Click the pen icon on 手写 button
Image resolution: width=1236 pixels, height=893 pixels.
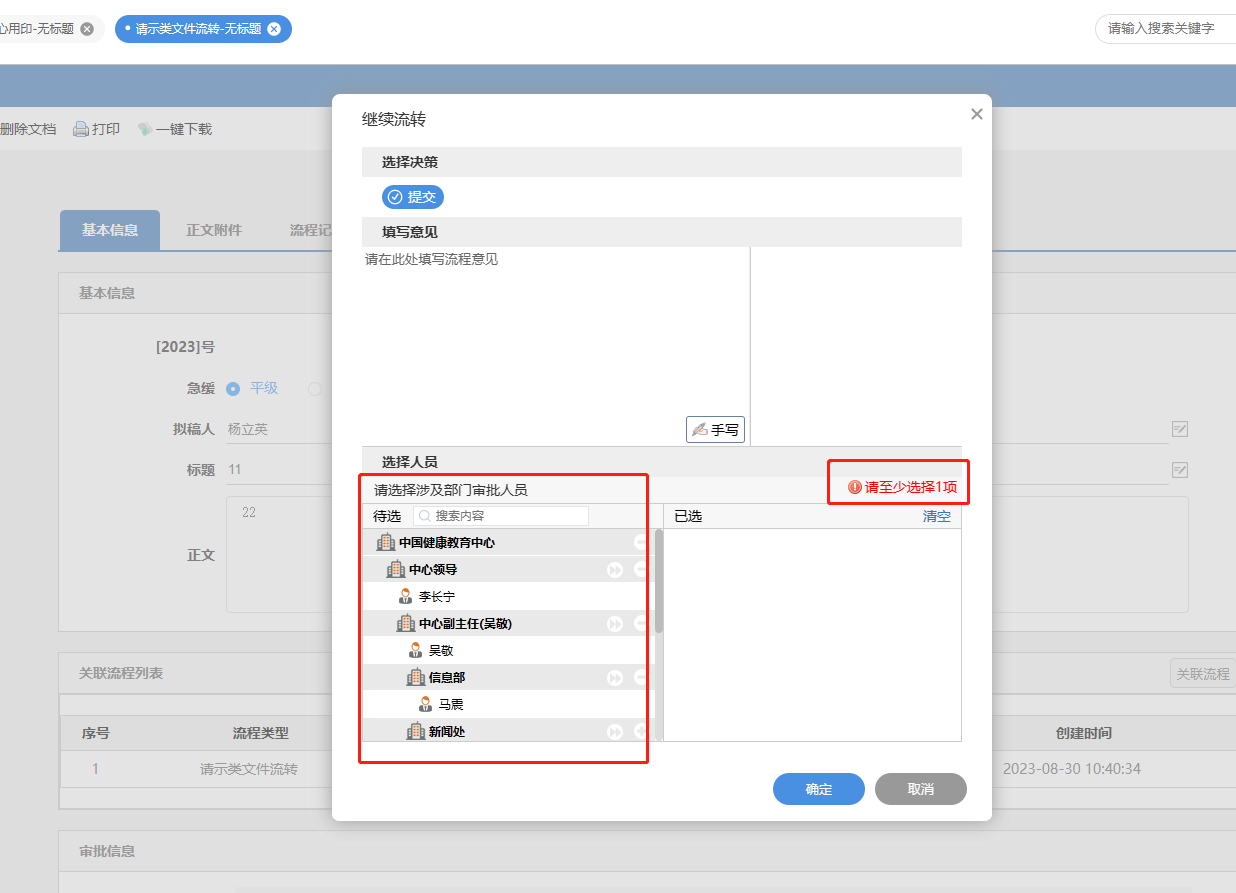click(700, 430)
